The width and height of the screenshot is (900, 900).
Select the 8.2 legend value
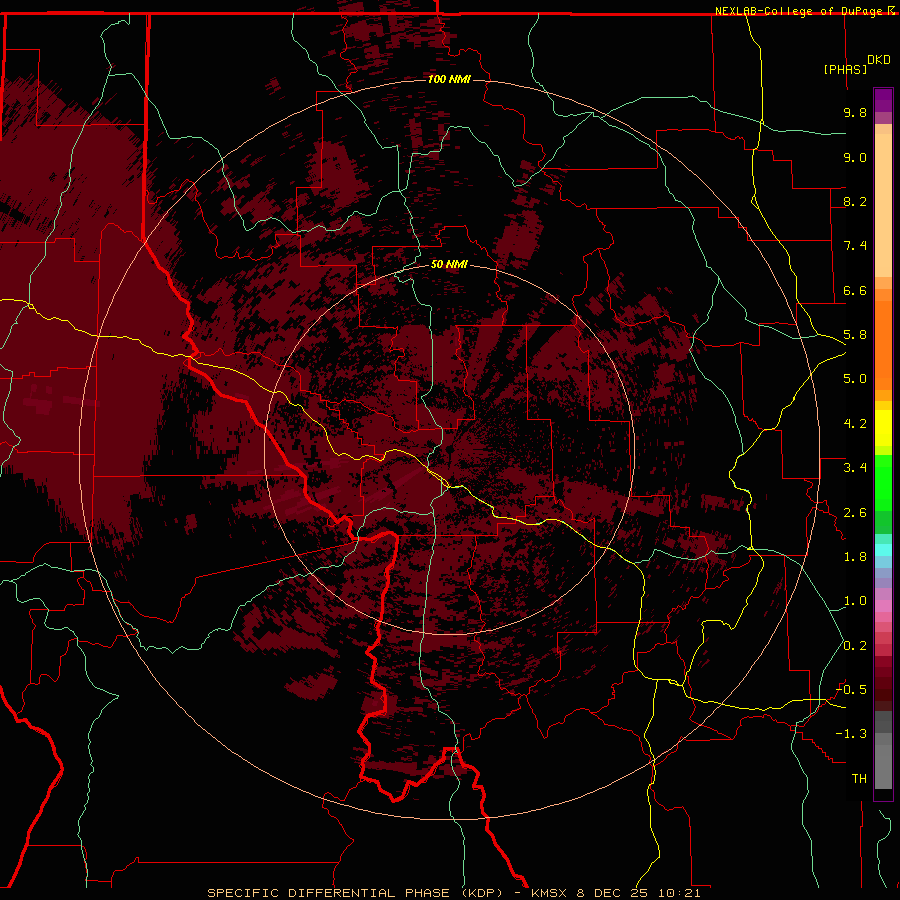click(855, 201)
